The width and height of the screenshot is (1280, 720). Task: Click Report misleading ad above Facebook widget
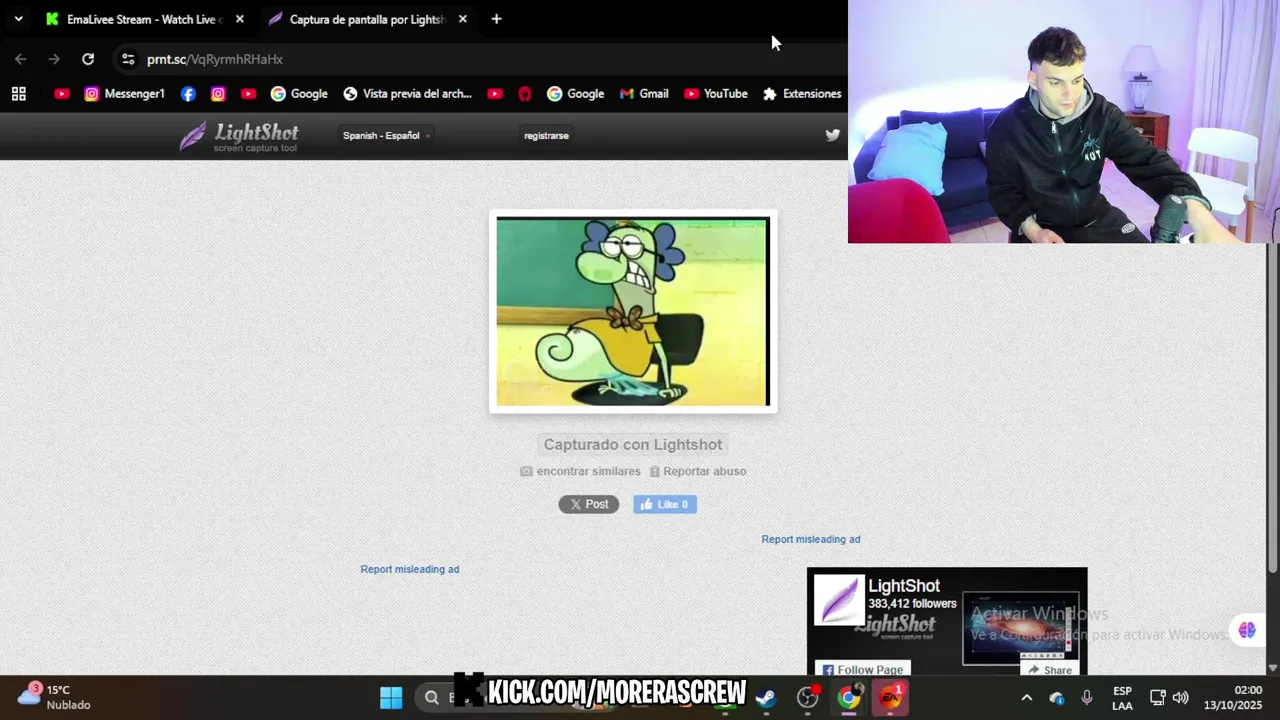811,539
